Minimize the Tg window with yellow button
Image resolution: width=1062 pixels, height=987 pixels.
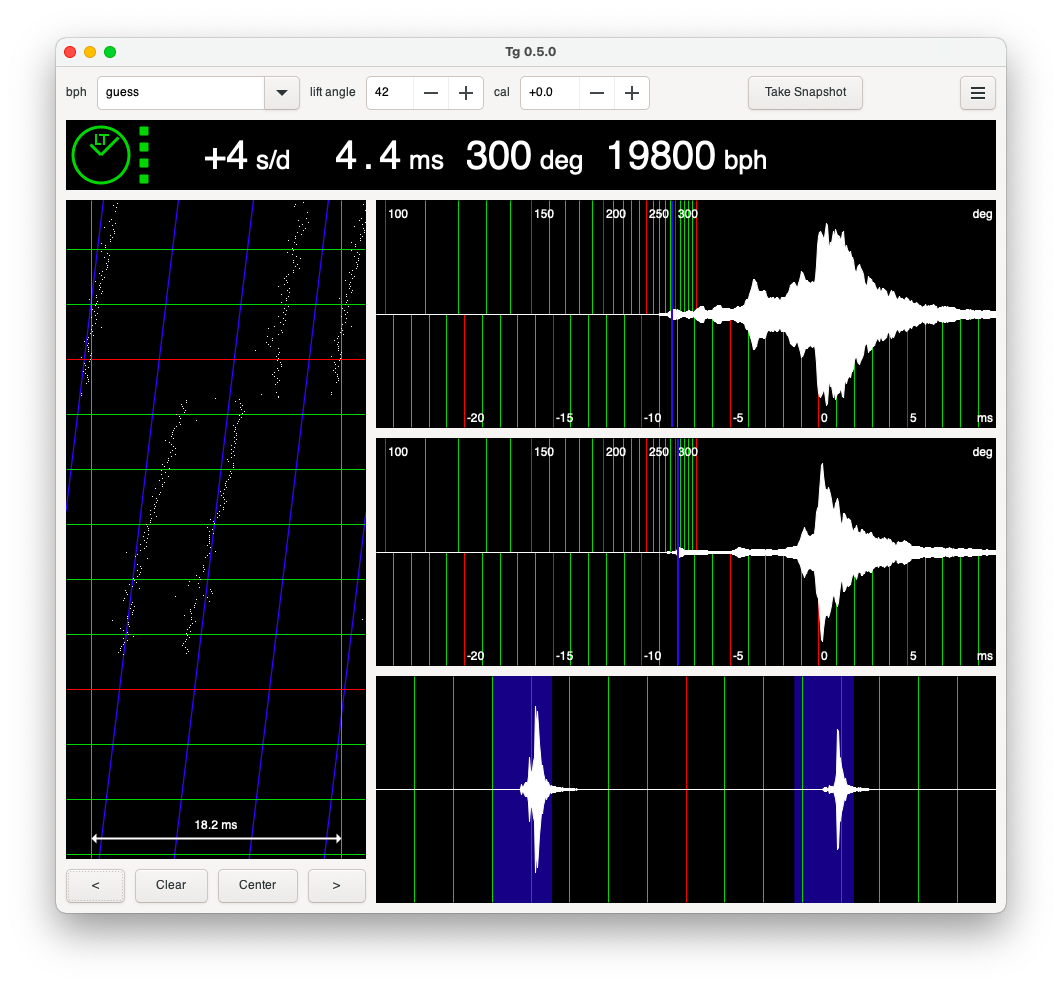[x=90, y=52]
